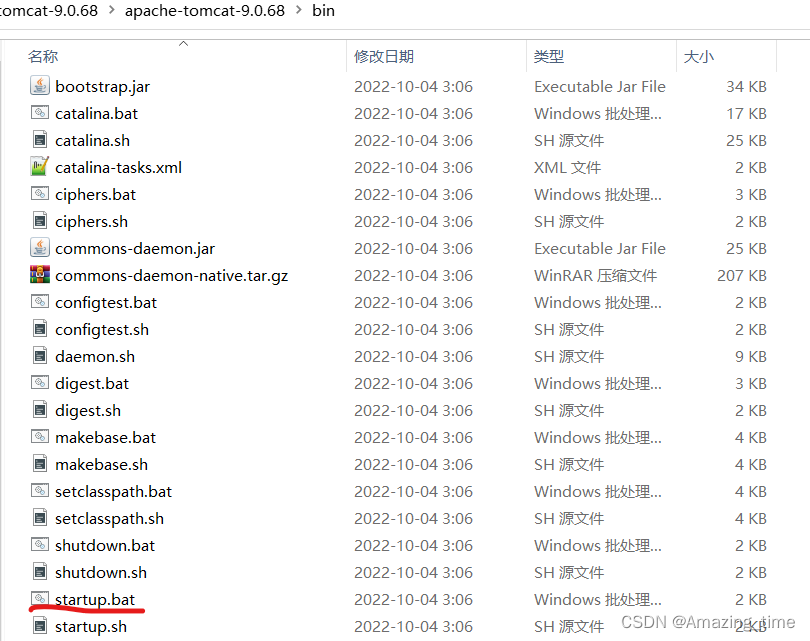Select the file name setclasspath.bat

(114, 491)
